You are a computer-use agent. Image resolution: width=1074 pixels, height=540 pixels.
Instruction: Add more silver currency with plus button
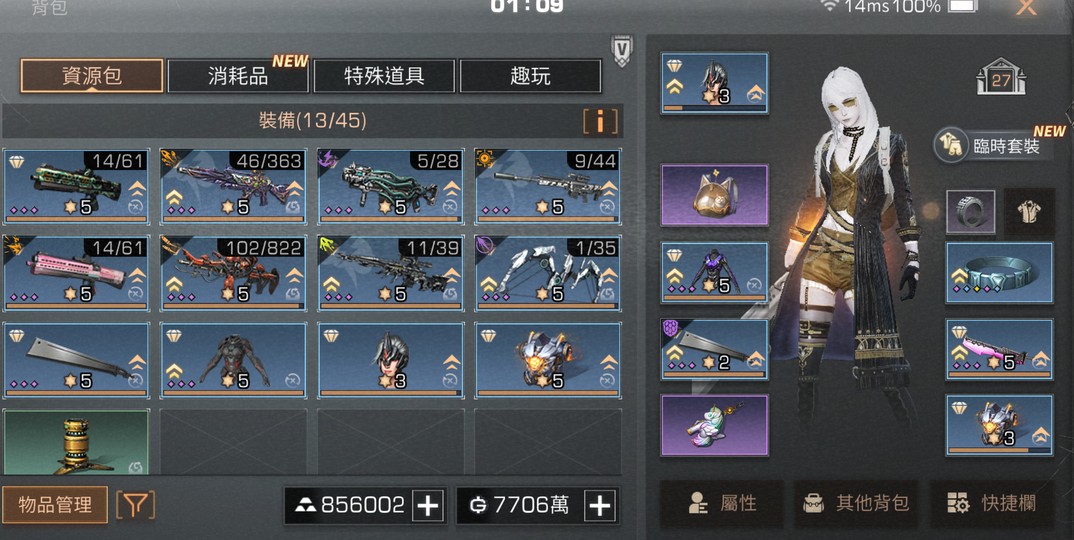point(428,506)
